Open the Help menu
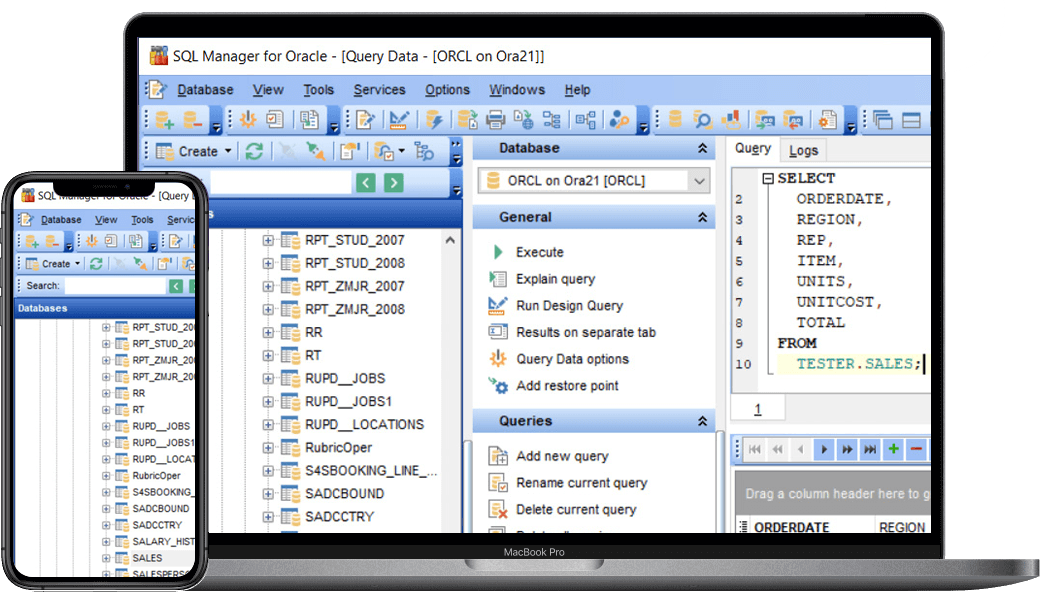This screenshot has height=593, width=1041. 578,90
